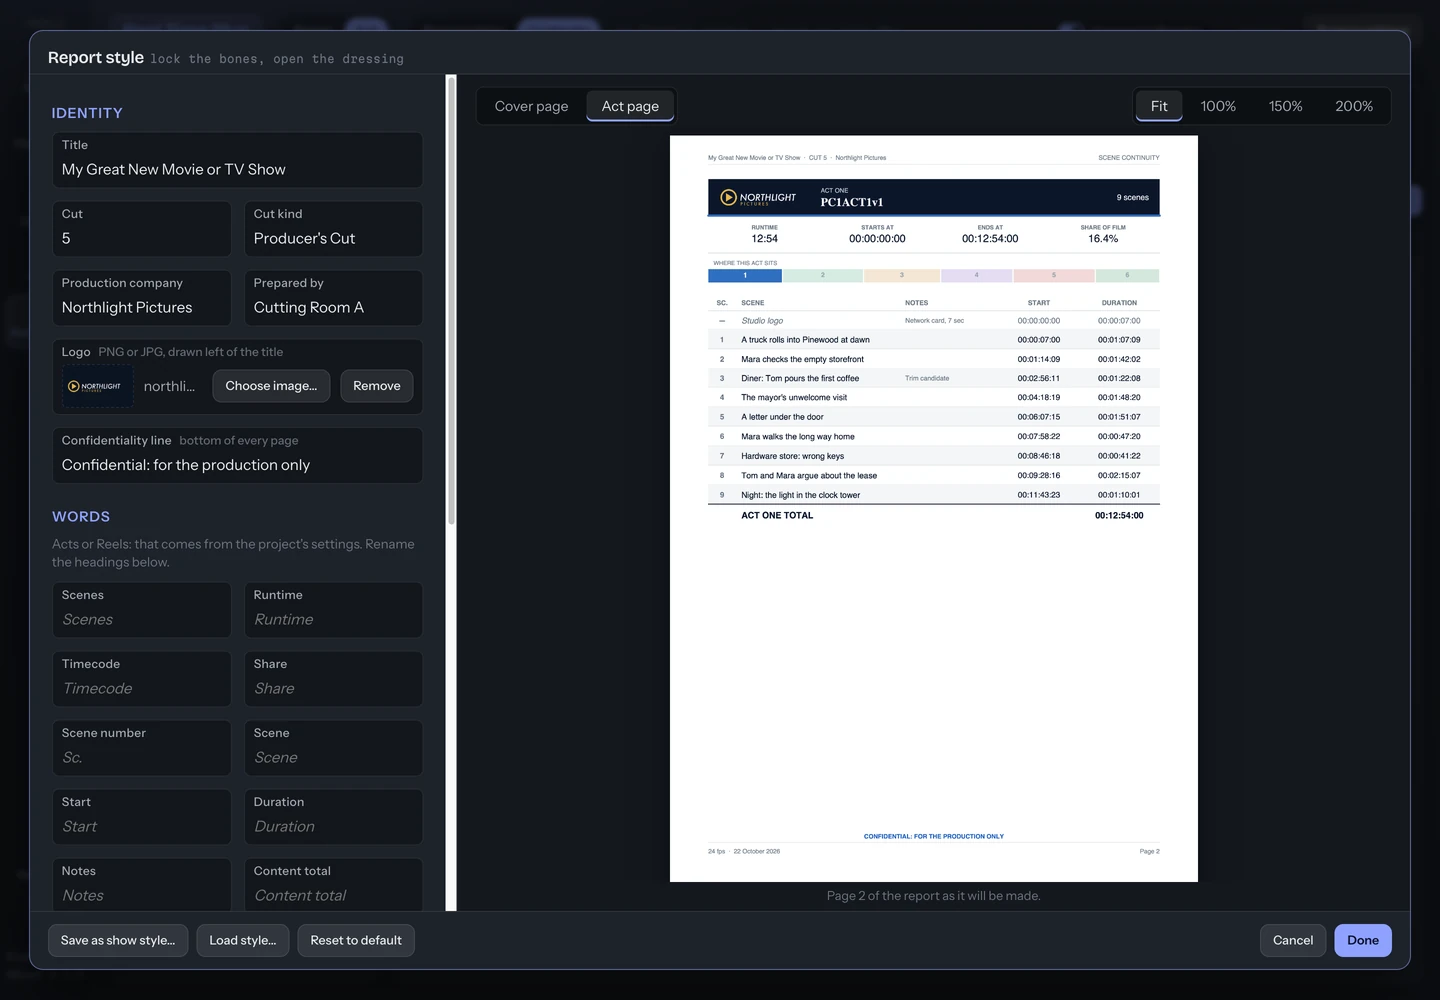This screenshot has width=1440, height=1000.
Task: Edit the Production company field
Action: click(142, 298)
